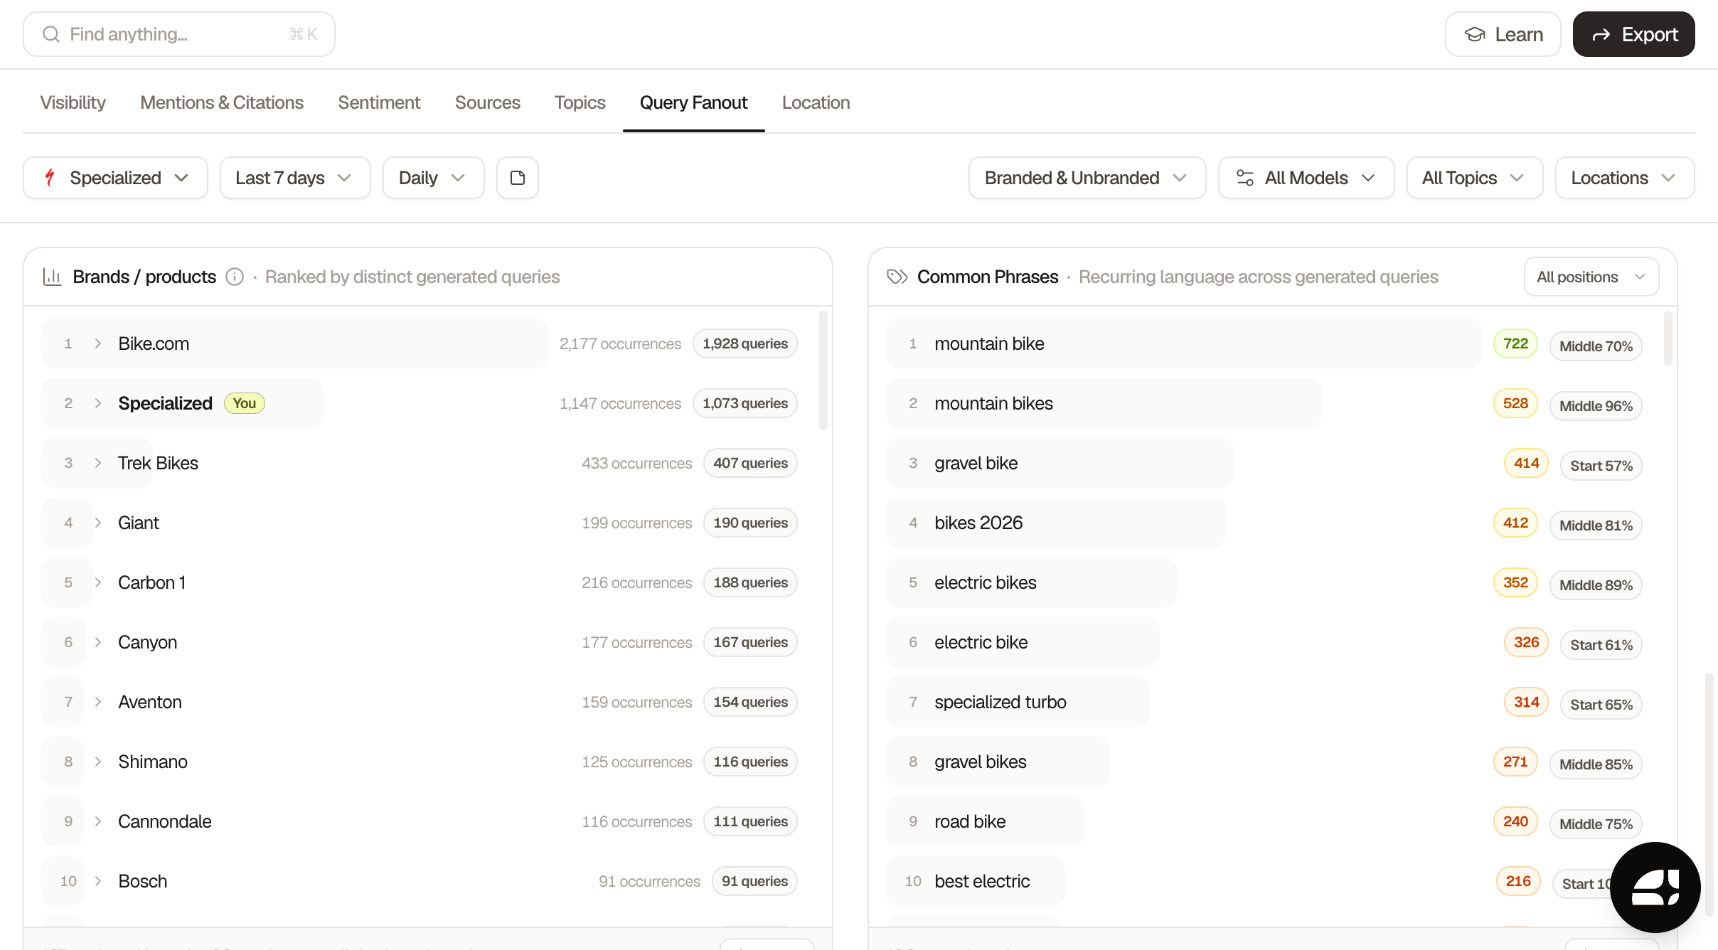The height and width of the screenshot is (950, 1718).
Task: Click the search magnifier icon
Action: (51, 35)
